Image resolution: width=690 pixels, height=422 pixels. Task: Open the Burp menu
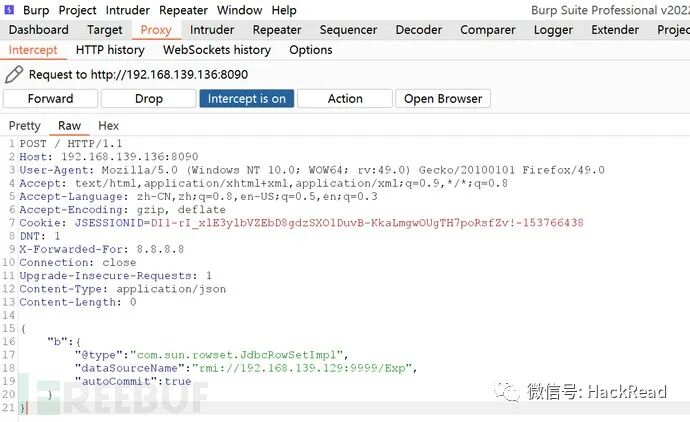point(36,10)
